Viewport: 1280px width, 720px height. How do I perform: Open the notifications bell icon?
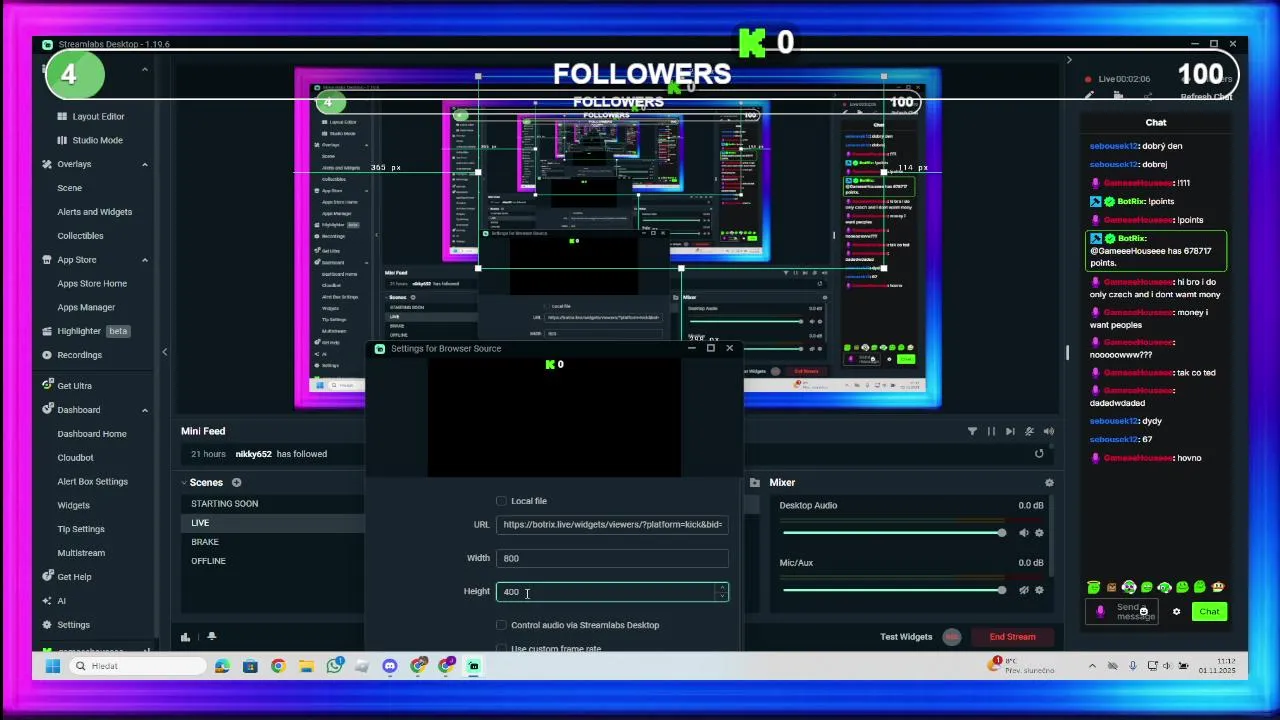(x=211, y=637)
